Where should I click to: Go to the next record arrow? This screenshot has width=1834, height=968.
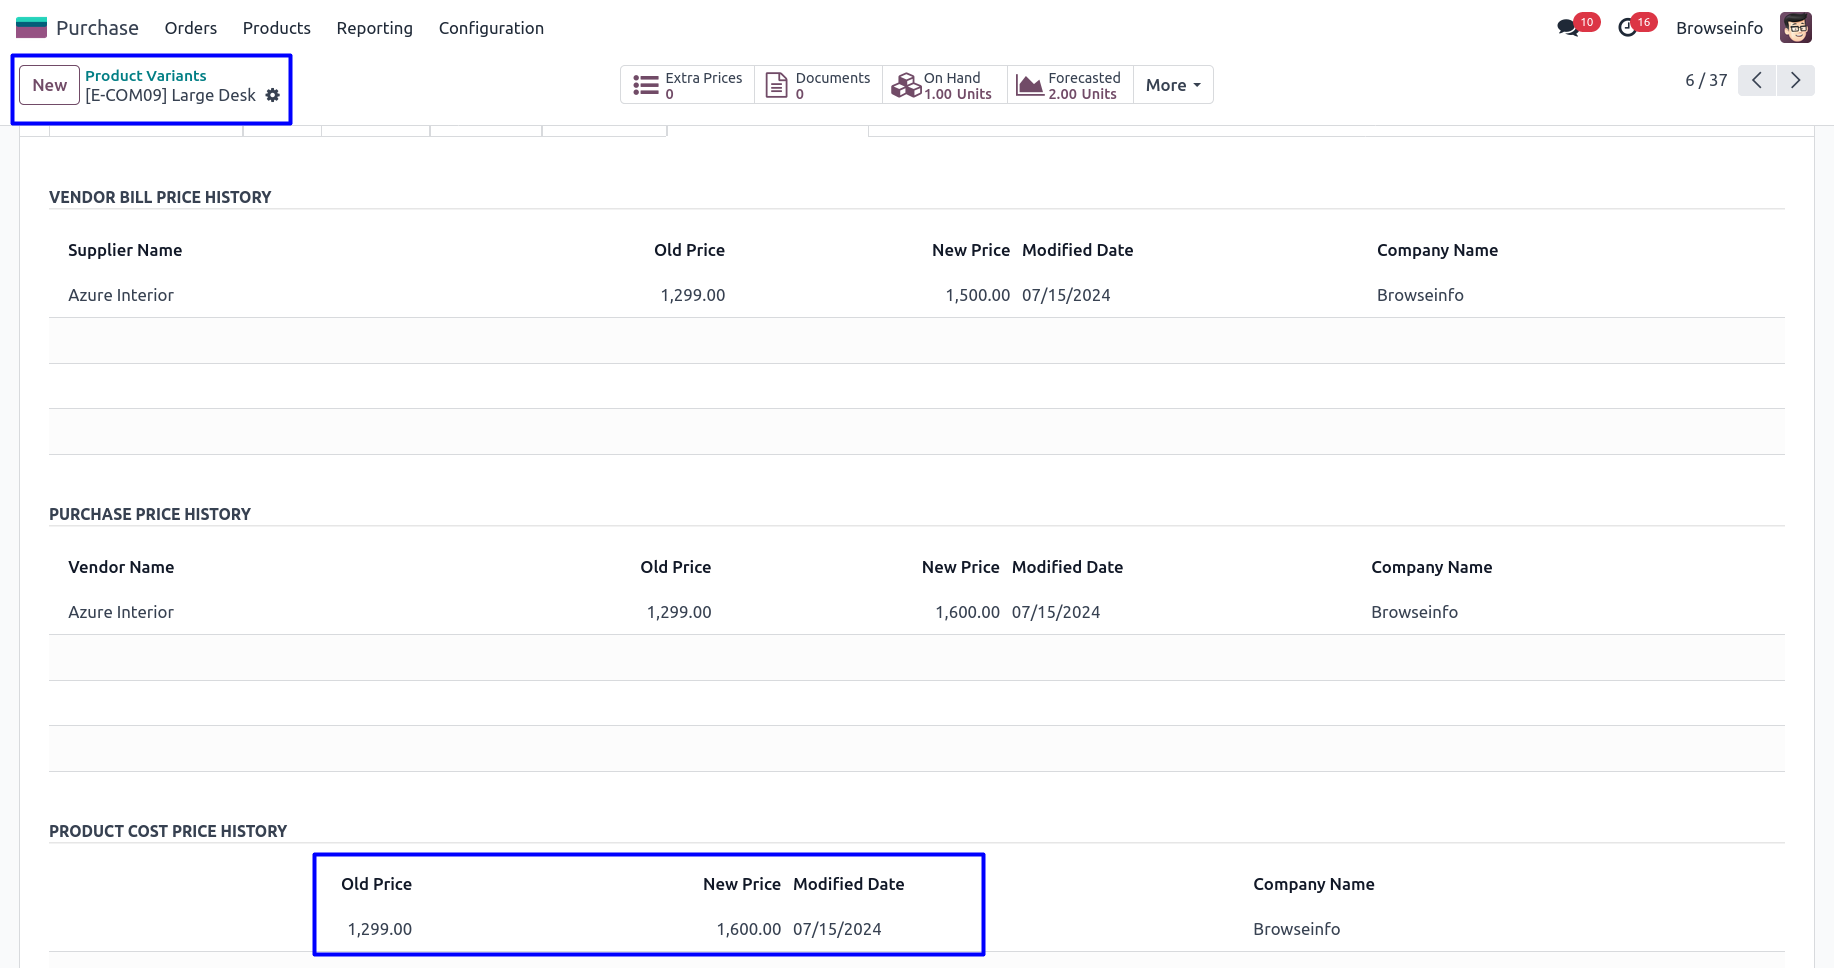click(x=1795, y=81)
